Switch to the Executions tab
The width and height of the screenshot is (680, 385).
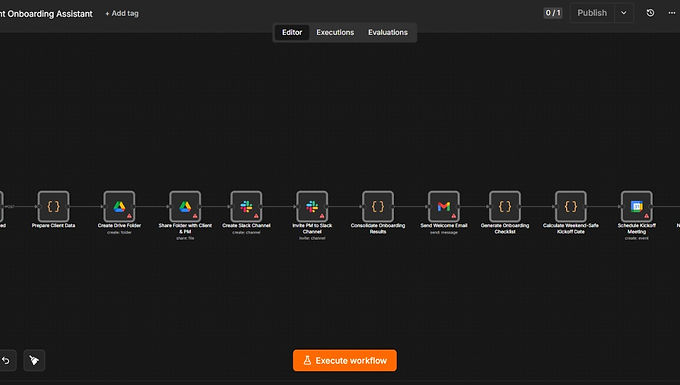coord(335,33)
